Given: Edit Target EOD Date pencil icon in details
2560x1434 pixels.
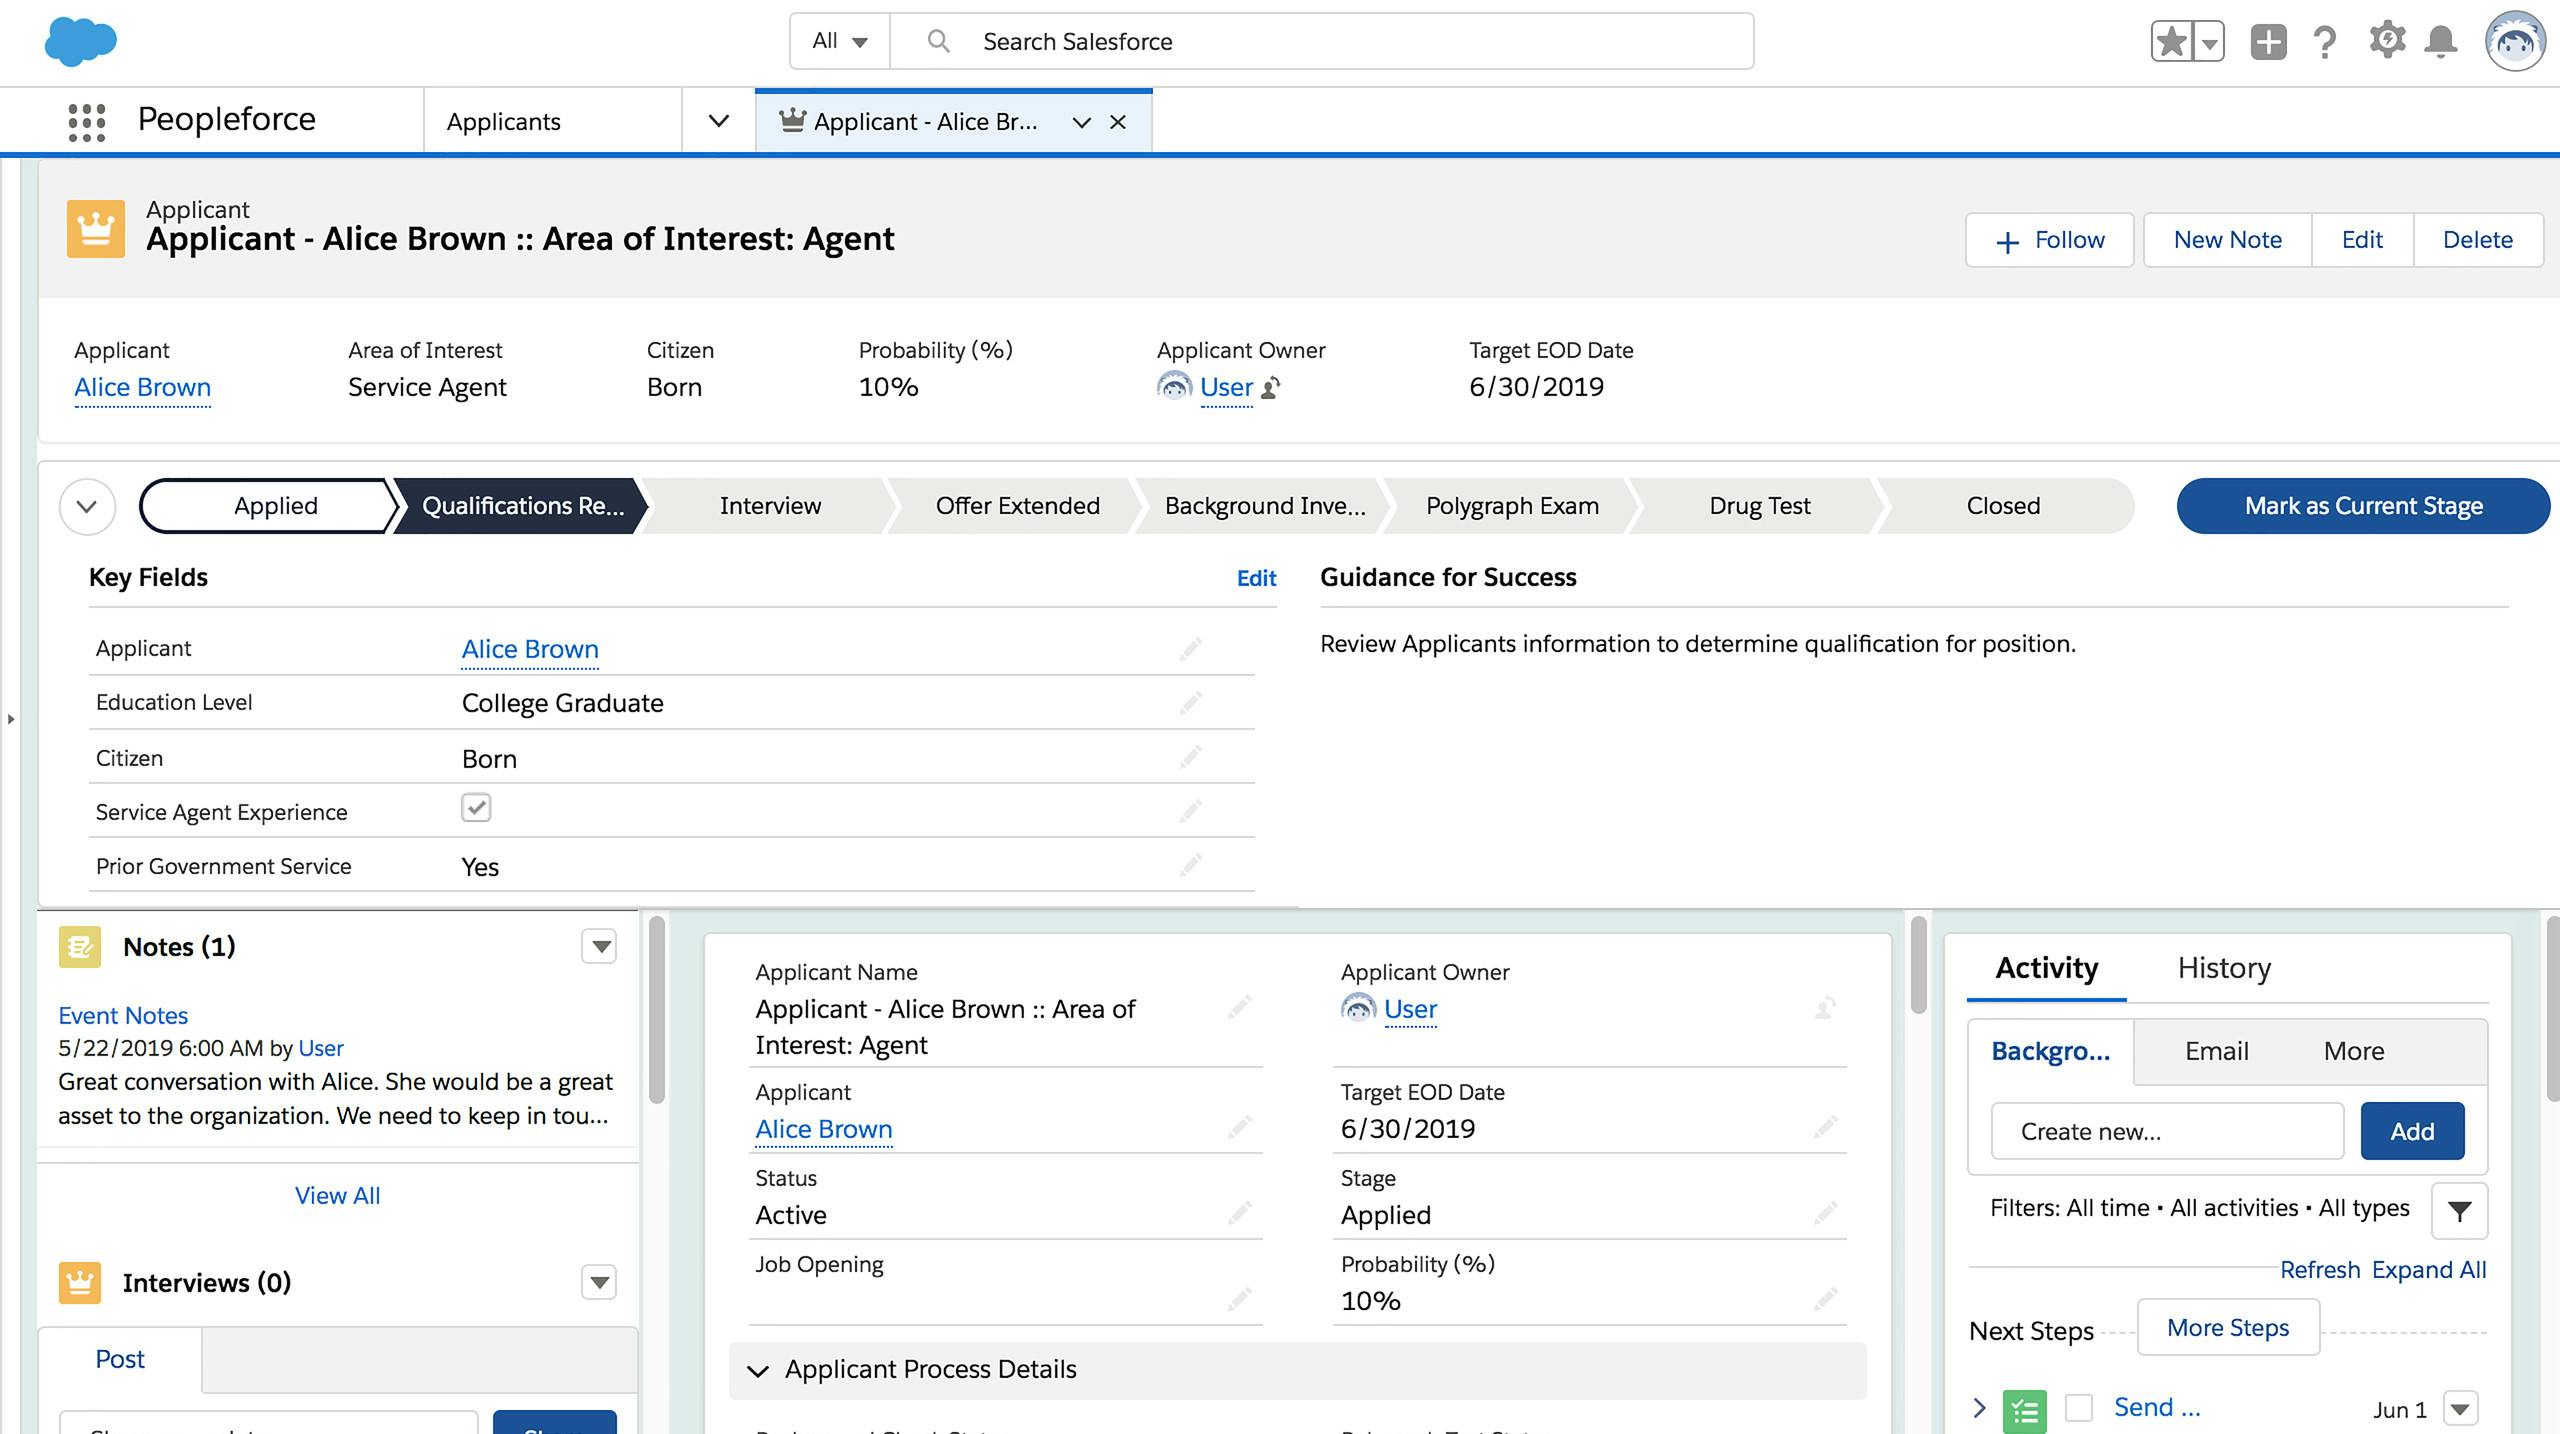Looking at the screenshot, I should tap(1826, 1128).
